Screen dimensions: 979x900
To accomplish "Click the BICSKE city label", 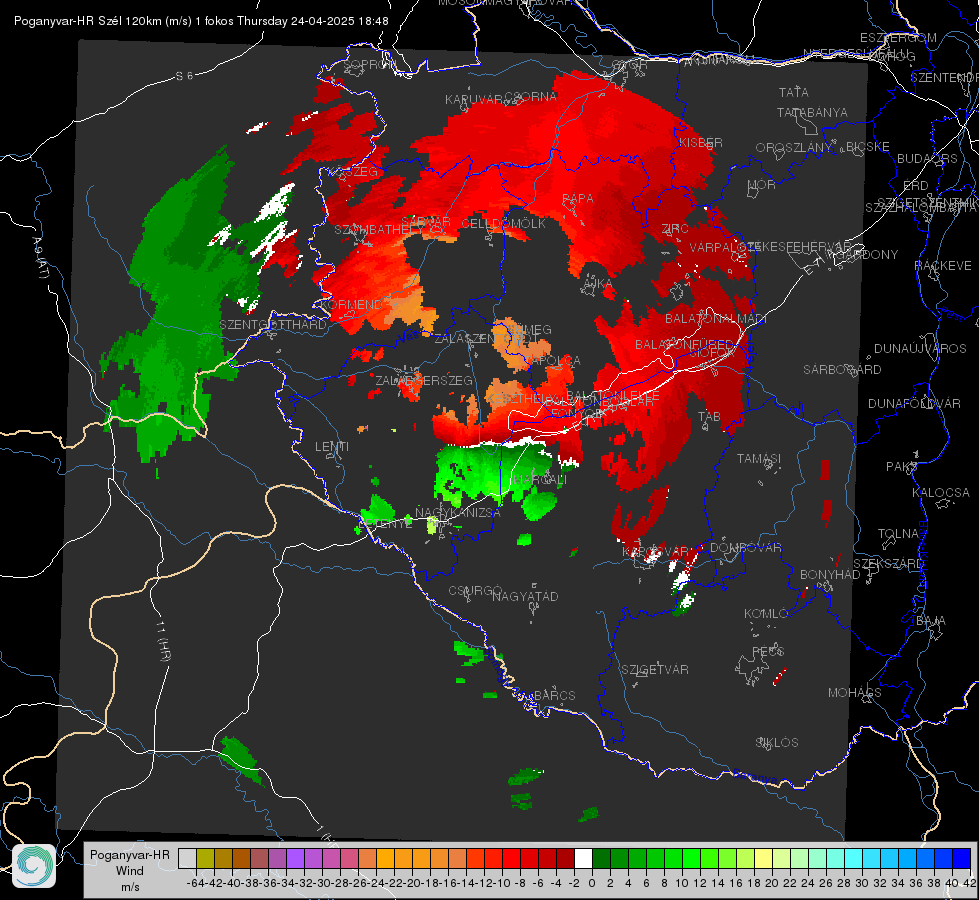I will coord(868,147).
